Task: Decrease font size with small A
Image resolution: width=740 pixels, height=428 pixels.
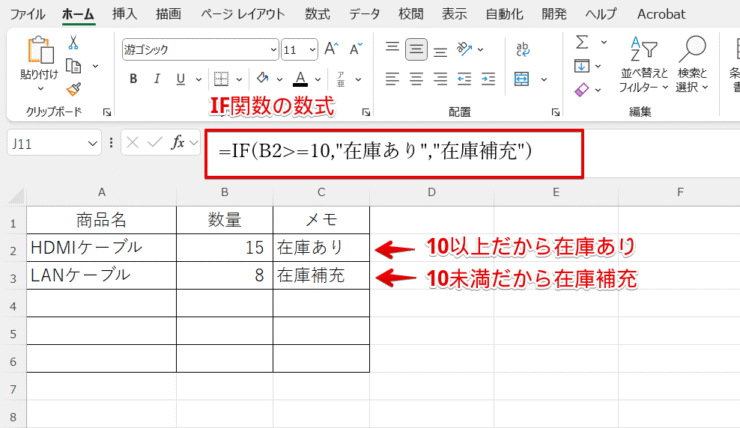Action: click(x=355, y=49)
